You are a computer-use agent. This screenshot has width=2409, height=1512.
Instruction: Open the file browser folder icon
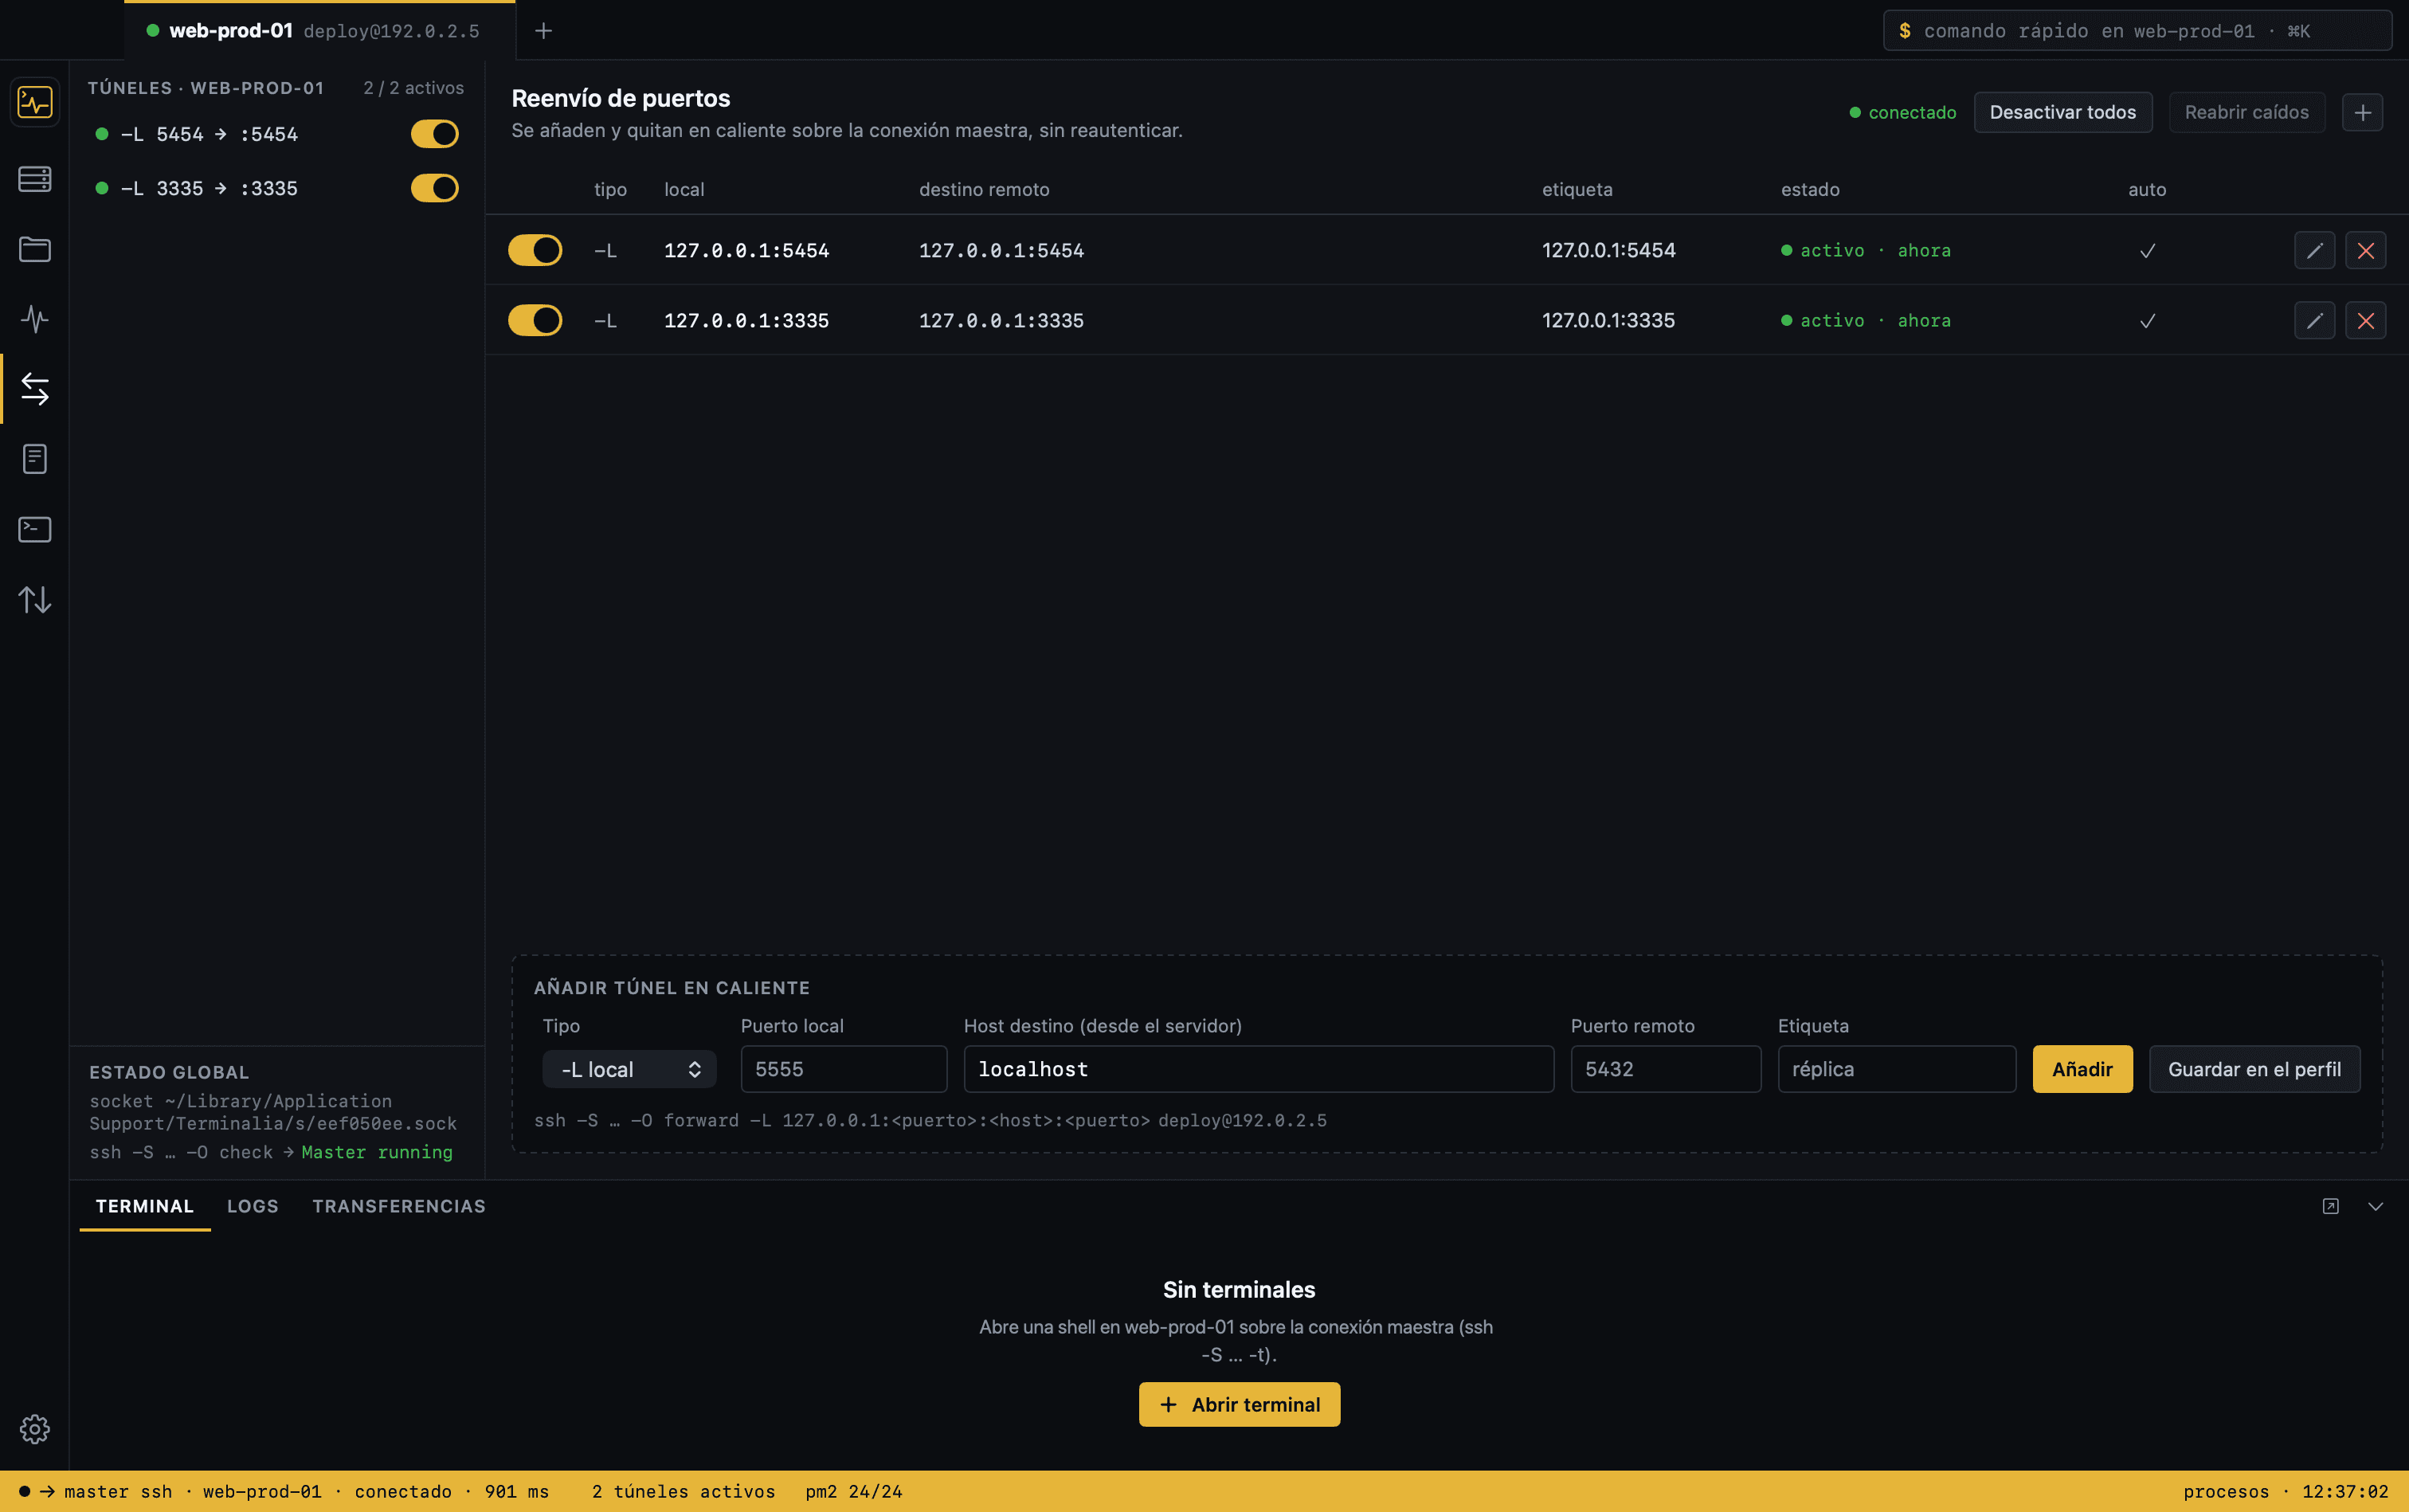point(35,249)
